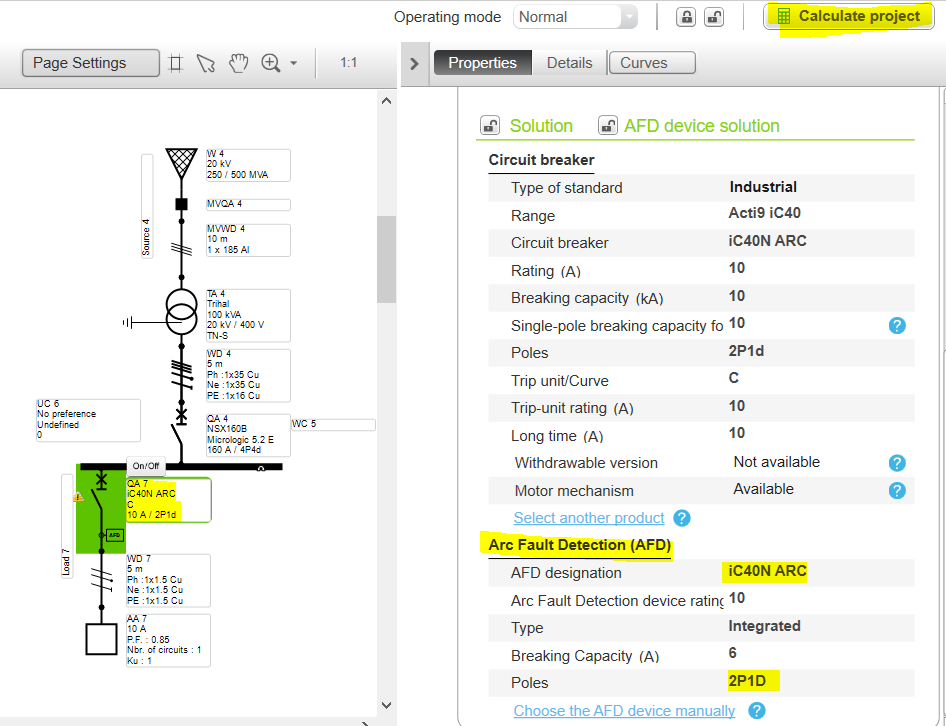
Task: Open the Operating mode dropdown showing Normal
Action: pyautogui.click(x=575, y=17)
